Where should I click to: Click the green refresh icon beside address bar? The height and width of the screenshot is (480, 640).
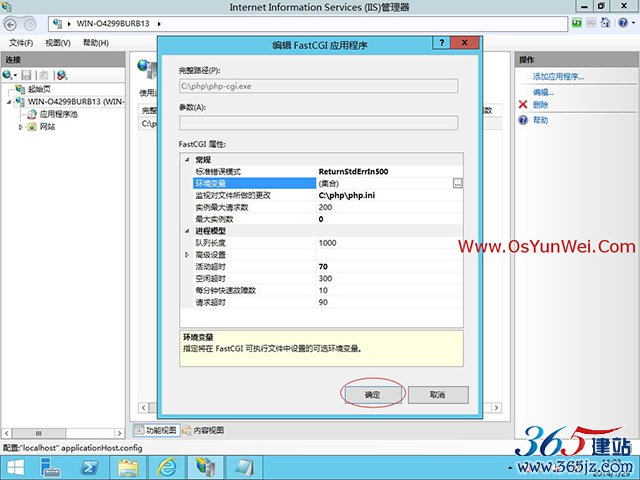[x=577, y=23]
